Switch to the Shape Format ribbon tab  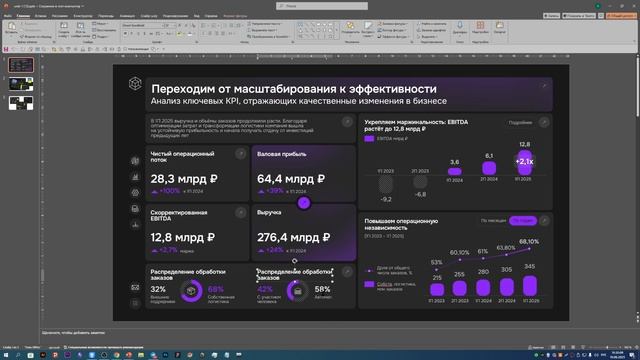pyautogui.click(x=235, y=16)
